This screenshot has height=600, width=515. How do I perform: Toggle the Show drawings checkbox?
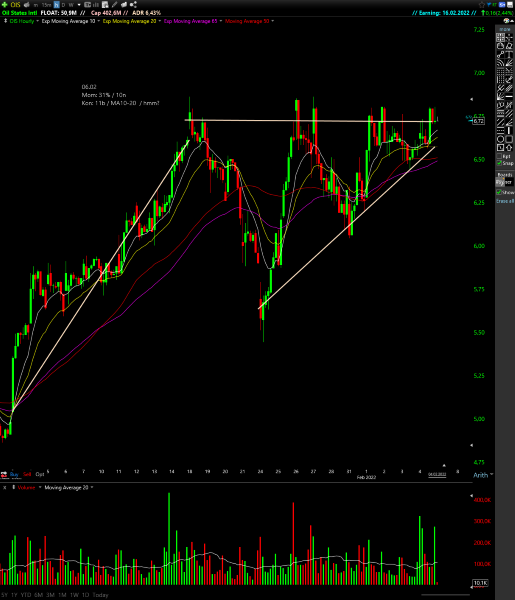[x=499, y=192]
